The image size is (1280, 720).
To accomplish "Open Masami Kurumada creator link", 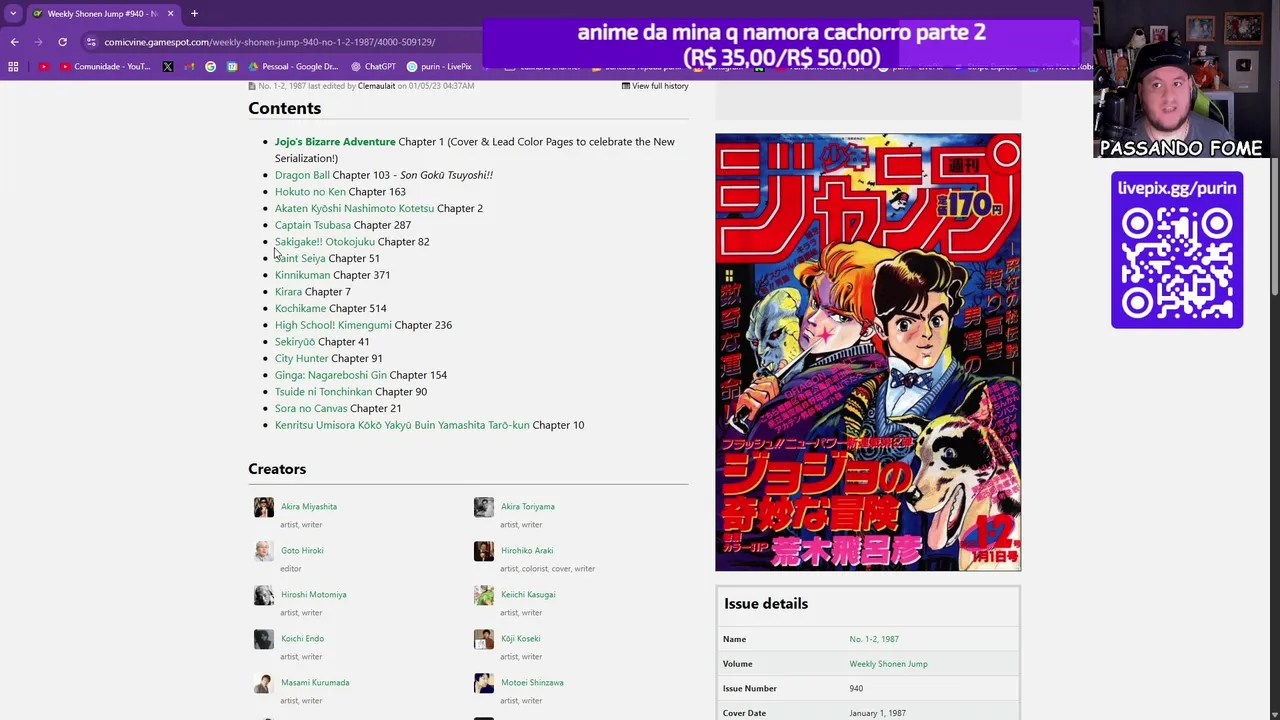I will [315, 683].
